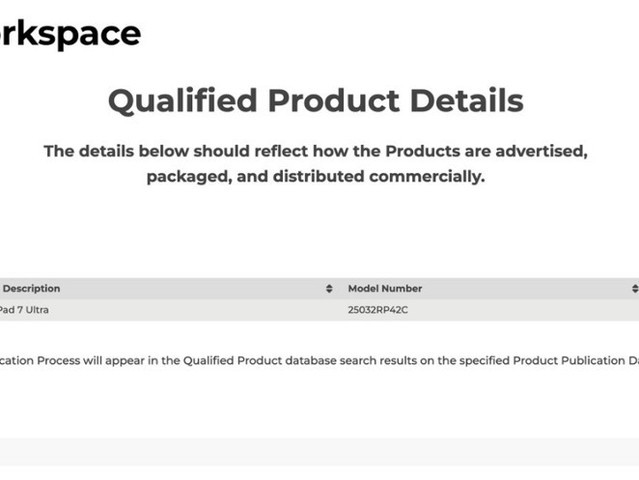Viewport: 639px width, 480px height.
Task: Select the Description column header label
Action: (x=31, y=288)
